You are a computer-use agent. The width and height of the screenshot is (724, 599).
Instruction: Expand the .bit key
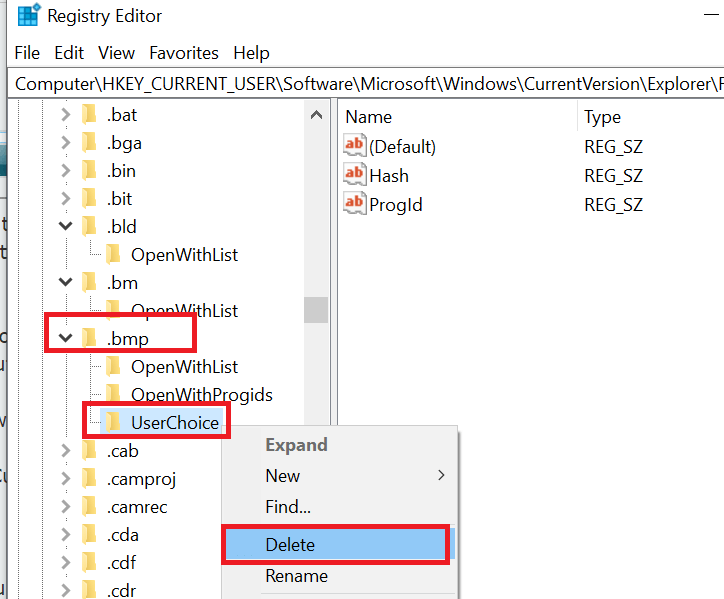coord(66,199)
